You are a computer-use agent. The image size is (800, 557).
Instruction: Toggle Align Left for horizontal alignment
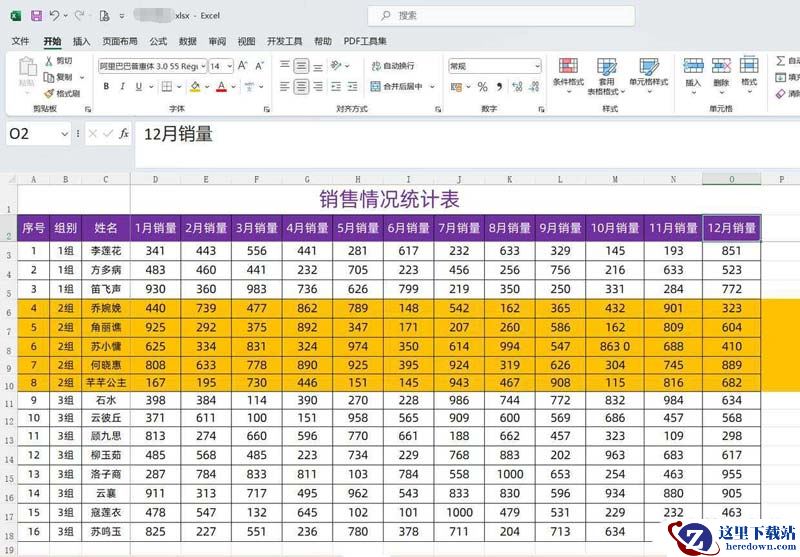[x=285, y=87]
